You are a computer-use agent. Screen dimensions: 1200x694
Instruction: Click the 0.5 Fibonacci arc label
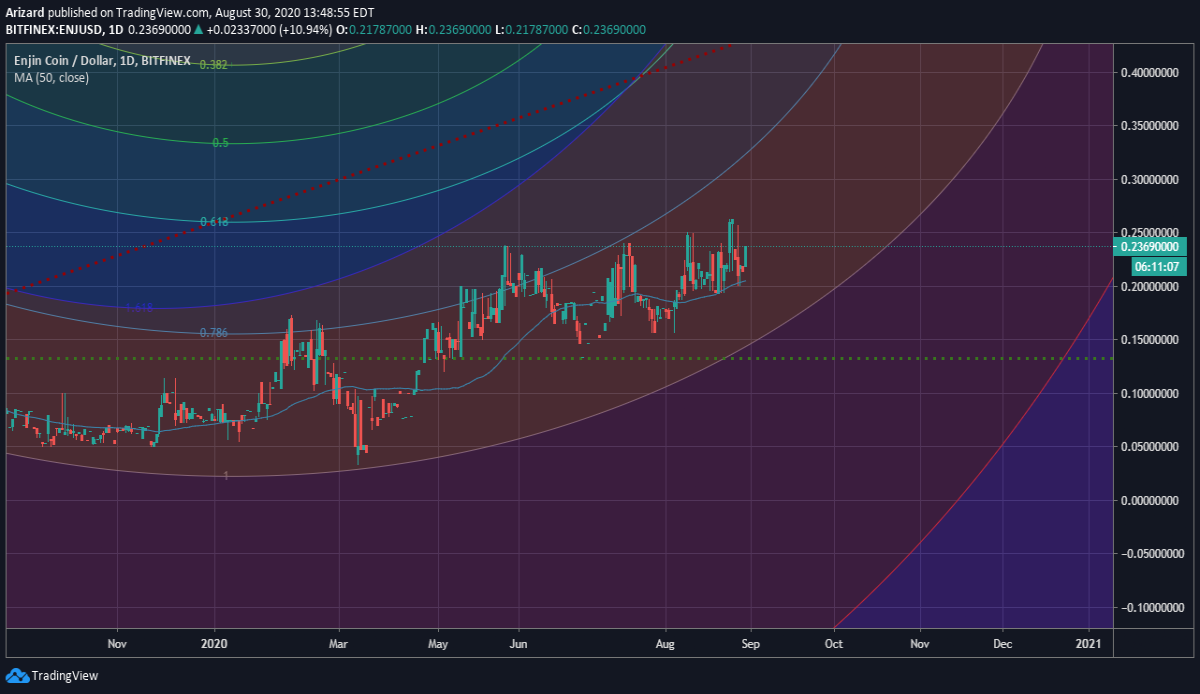tap(221, 143)
